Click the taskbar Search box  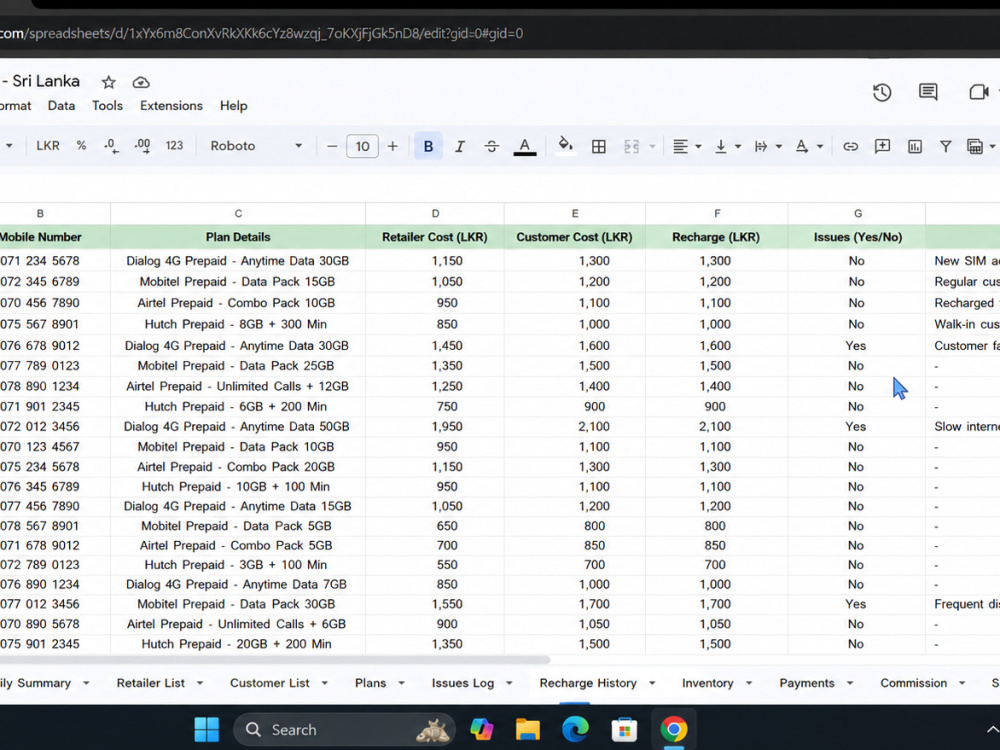click(344, 730)
